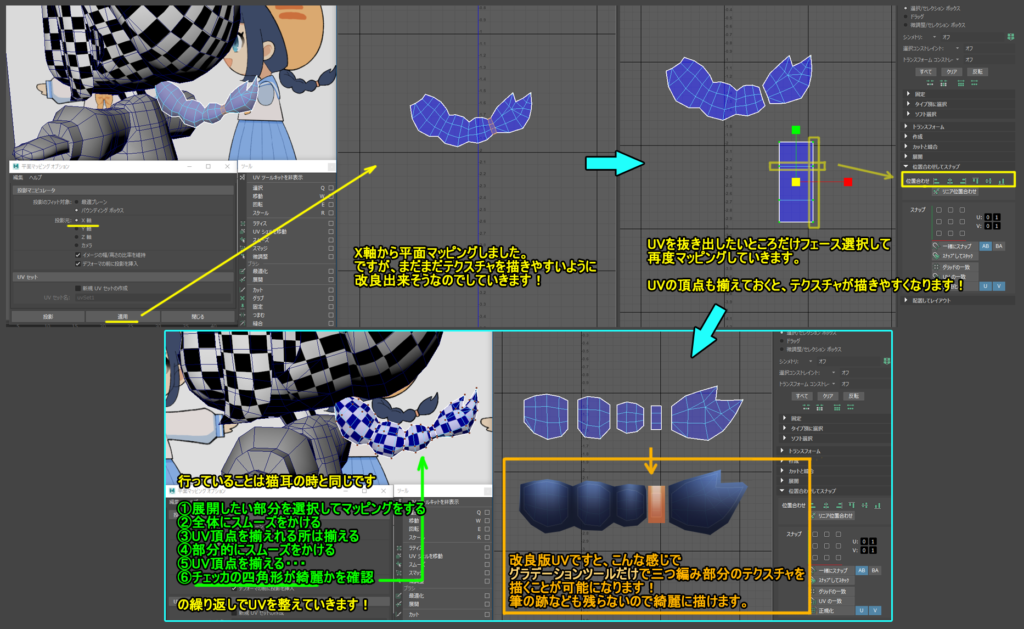Select X 軸 projection radio button
Screen dimensions: 1024x629
tap(77, 221)
